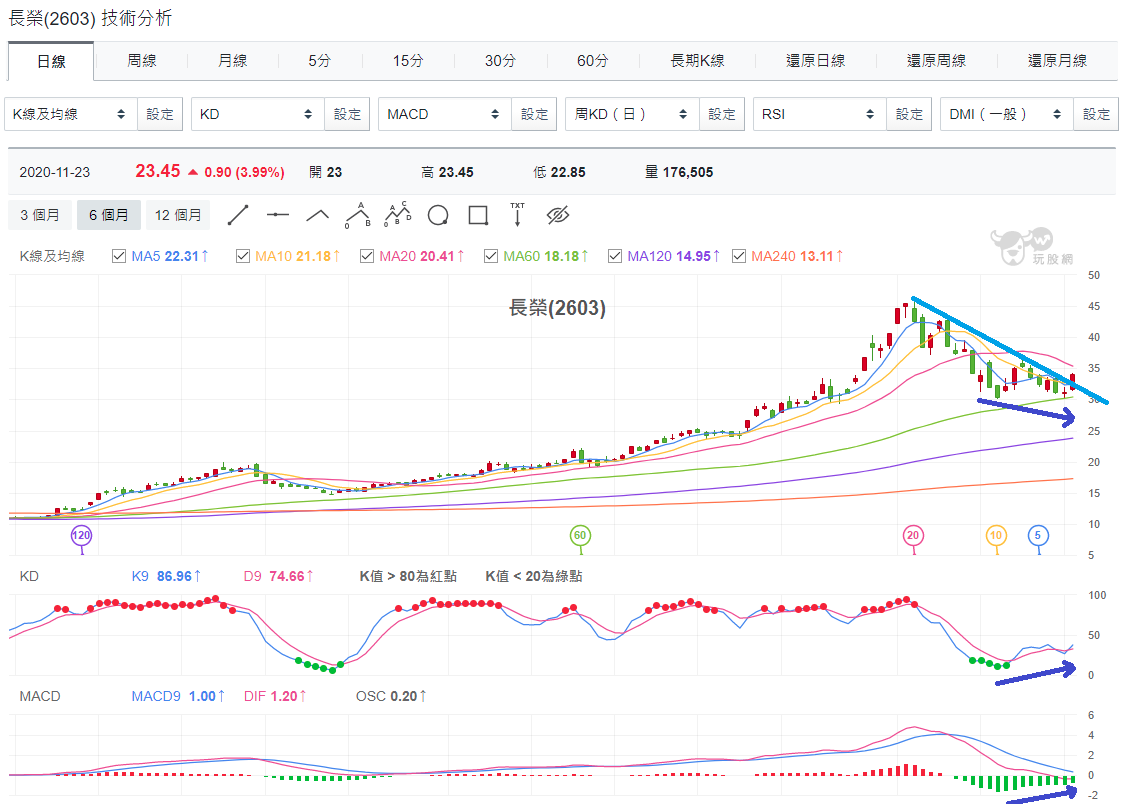The height and width of the screenshot is (804, 1130).
Task: Select the ABCD wave pattern tool
Action: click(x=397, y=215)
